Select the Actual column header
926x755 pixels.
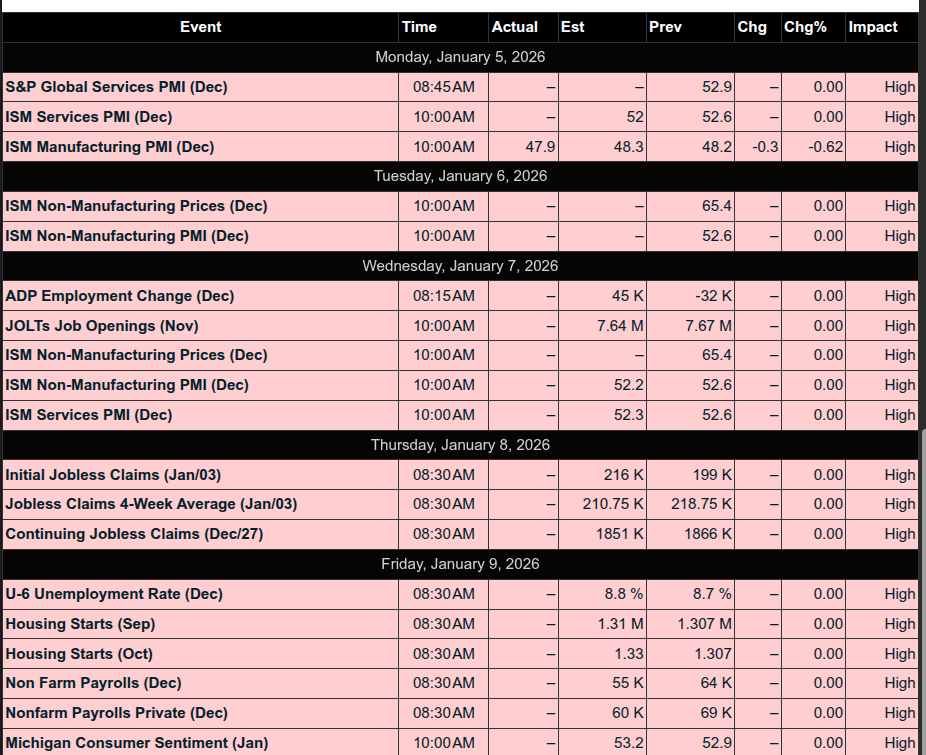pos(515,27)
